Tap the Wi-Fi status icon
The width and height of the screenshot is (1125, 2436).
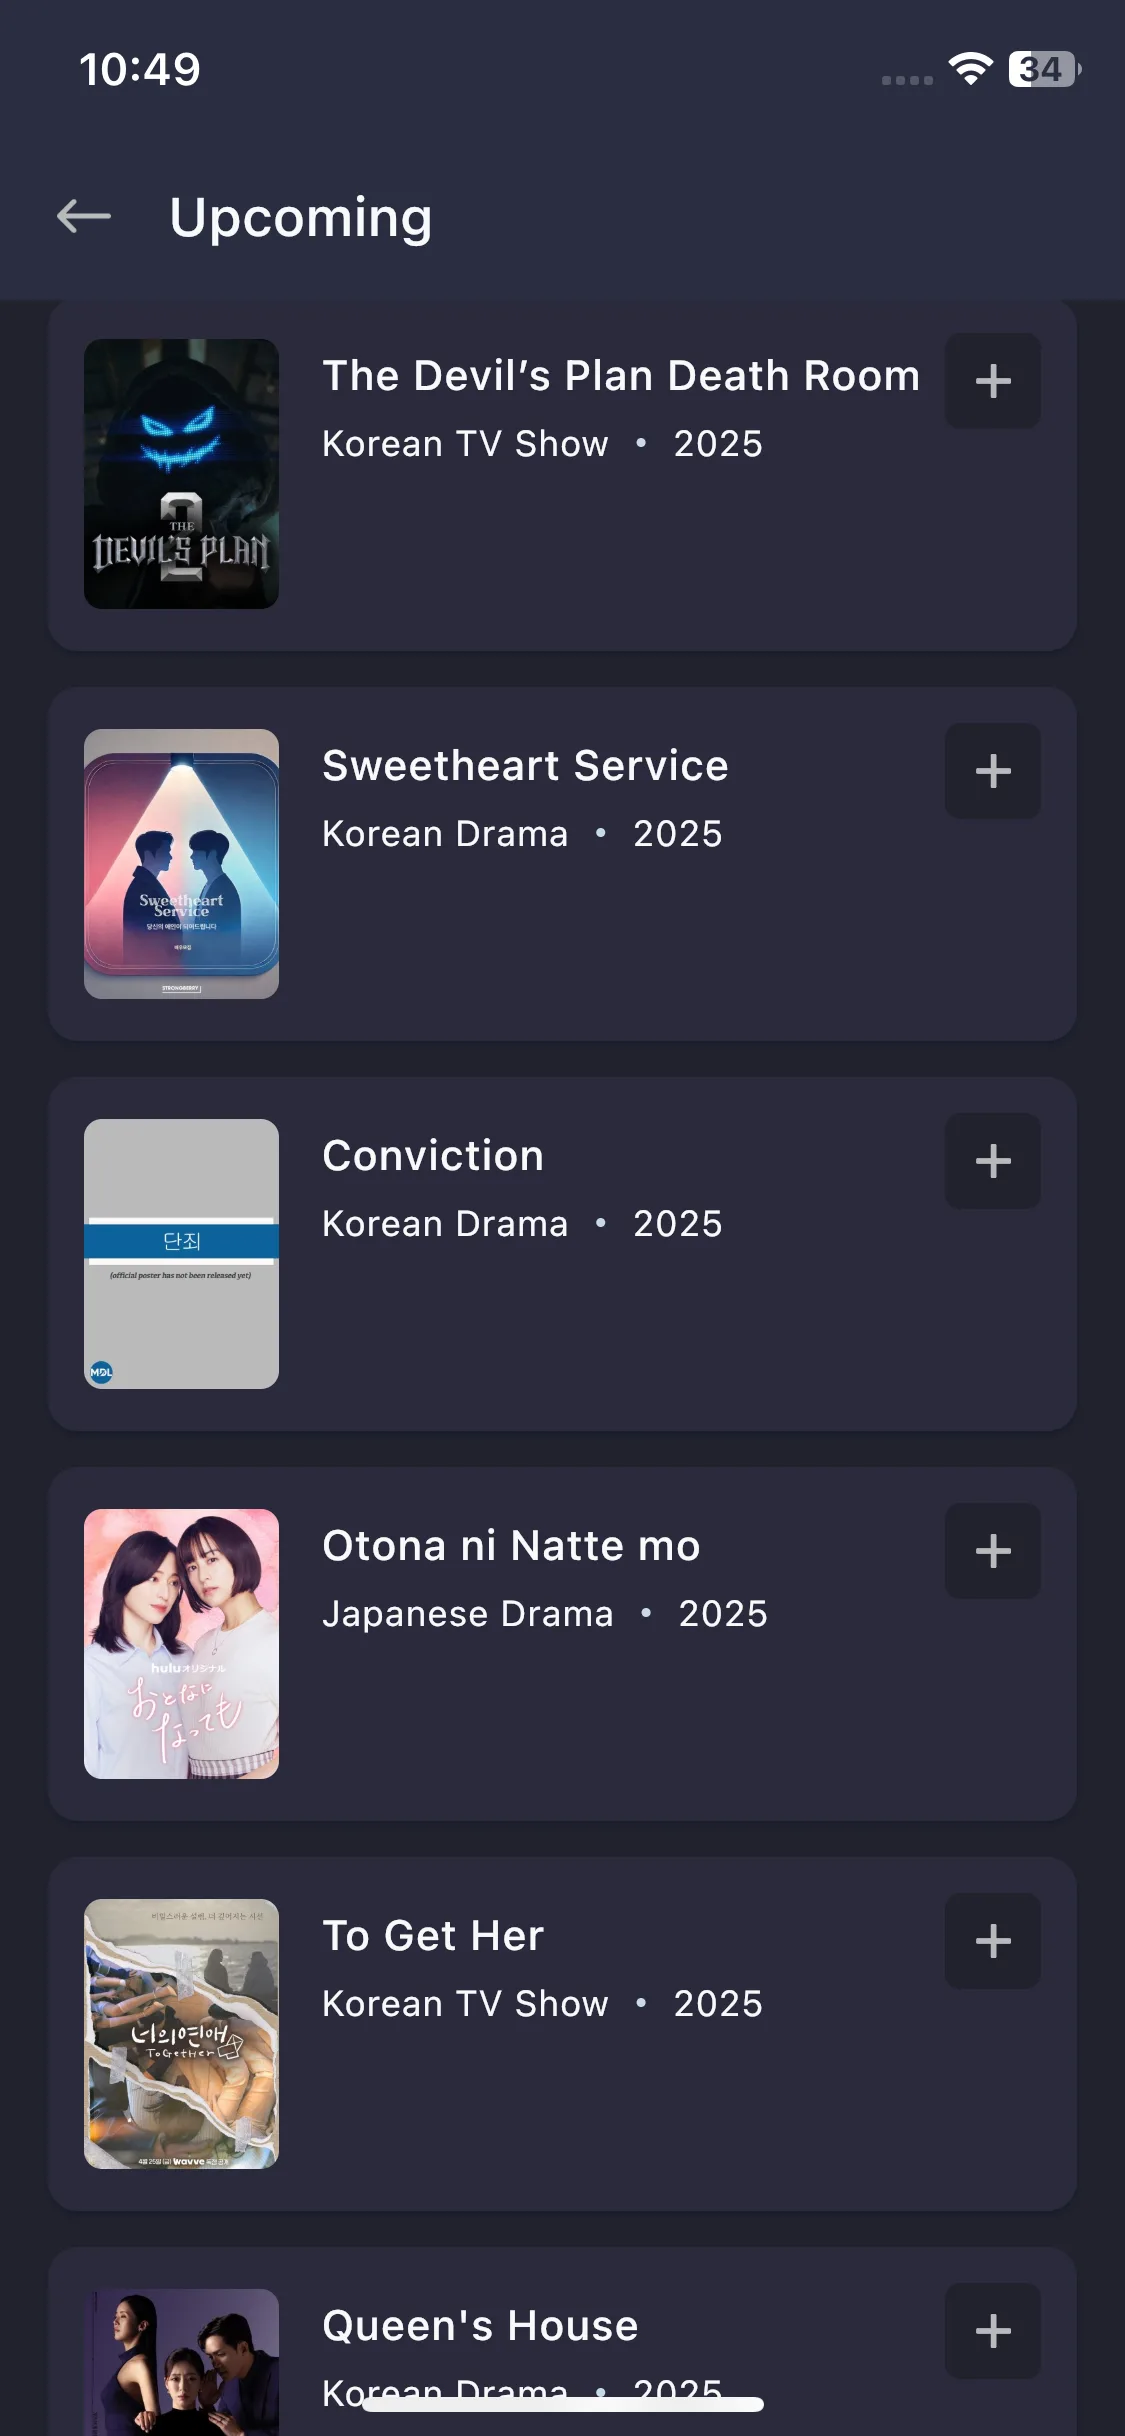(x=970, y=69)
